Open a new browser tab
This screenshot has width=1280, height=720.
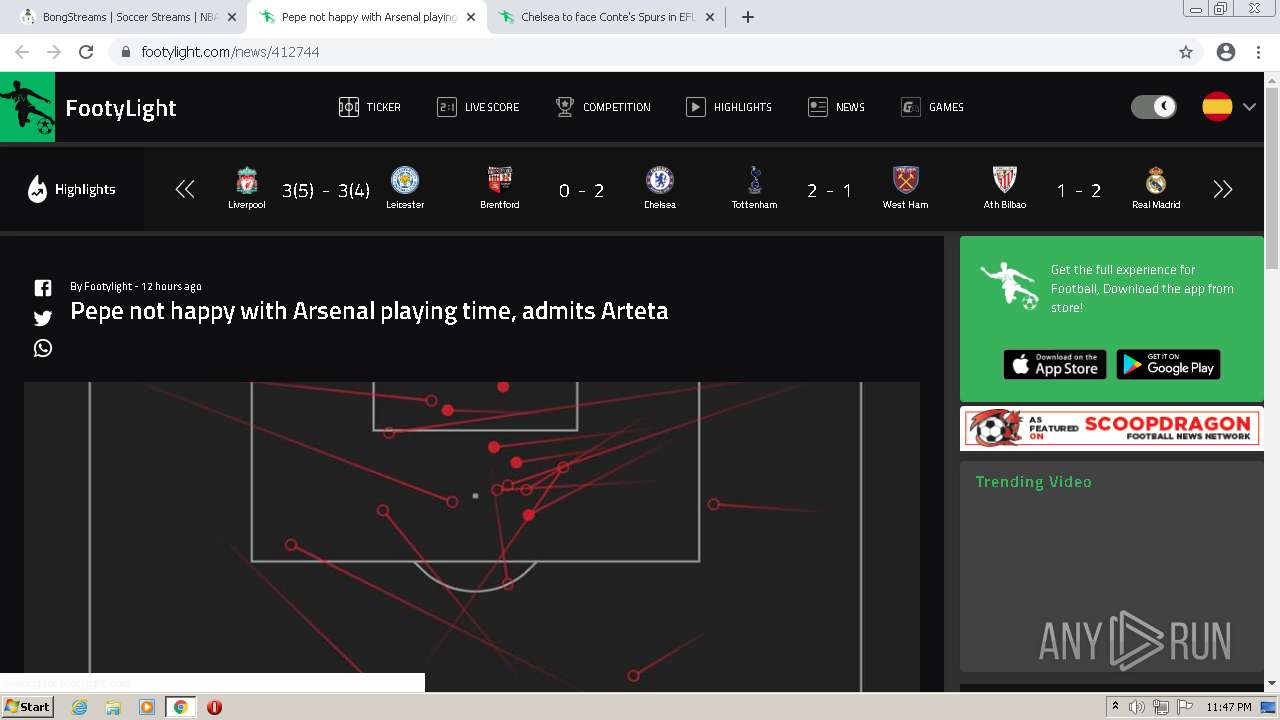[x=747, y=17]
